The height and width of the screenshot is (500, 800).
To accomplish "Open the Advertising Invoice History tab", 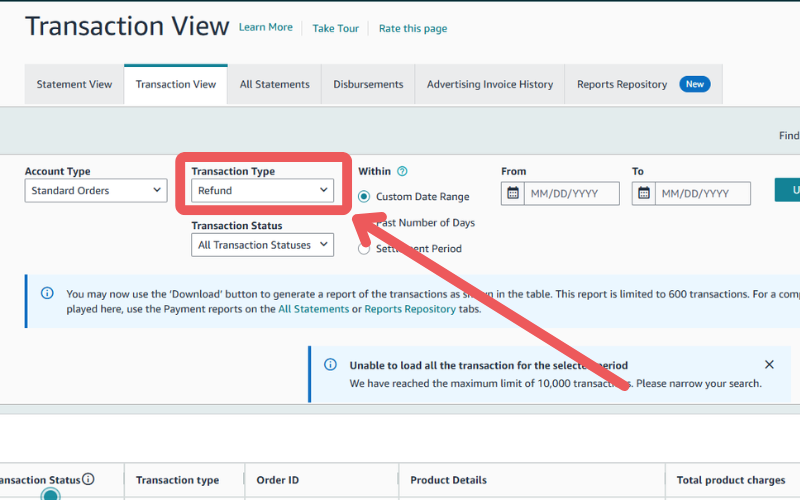I will (x=489, y=85).
